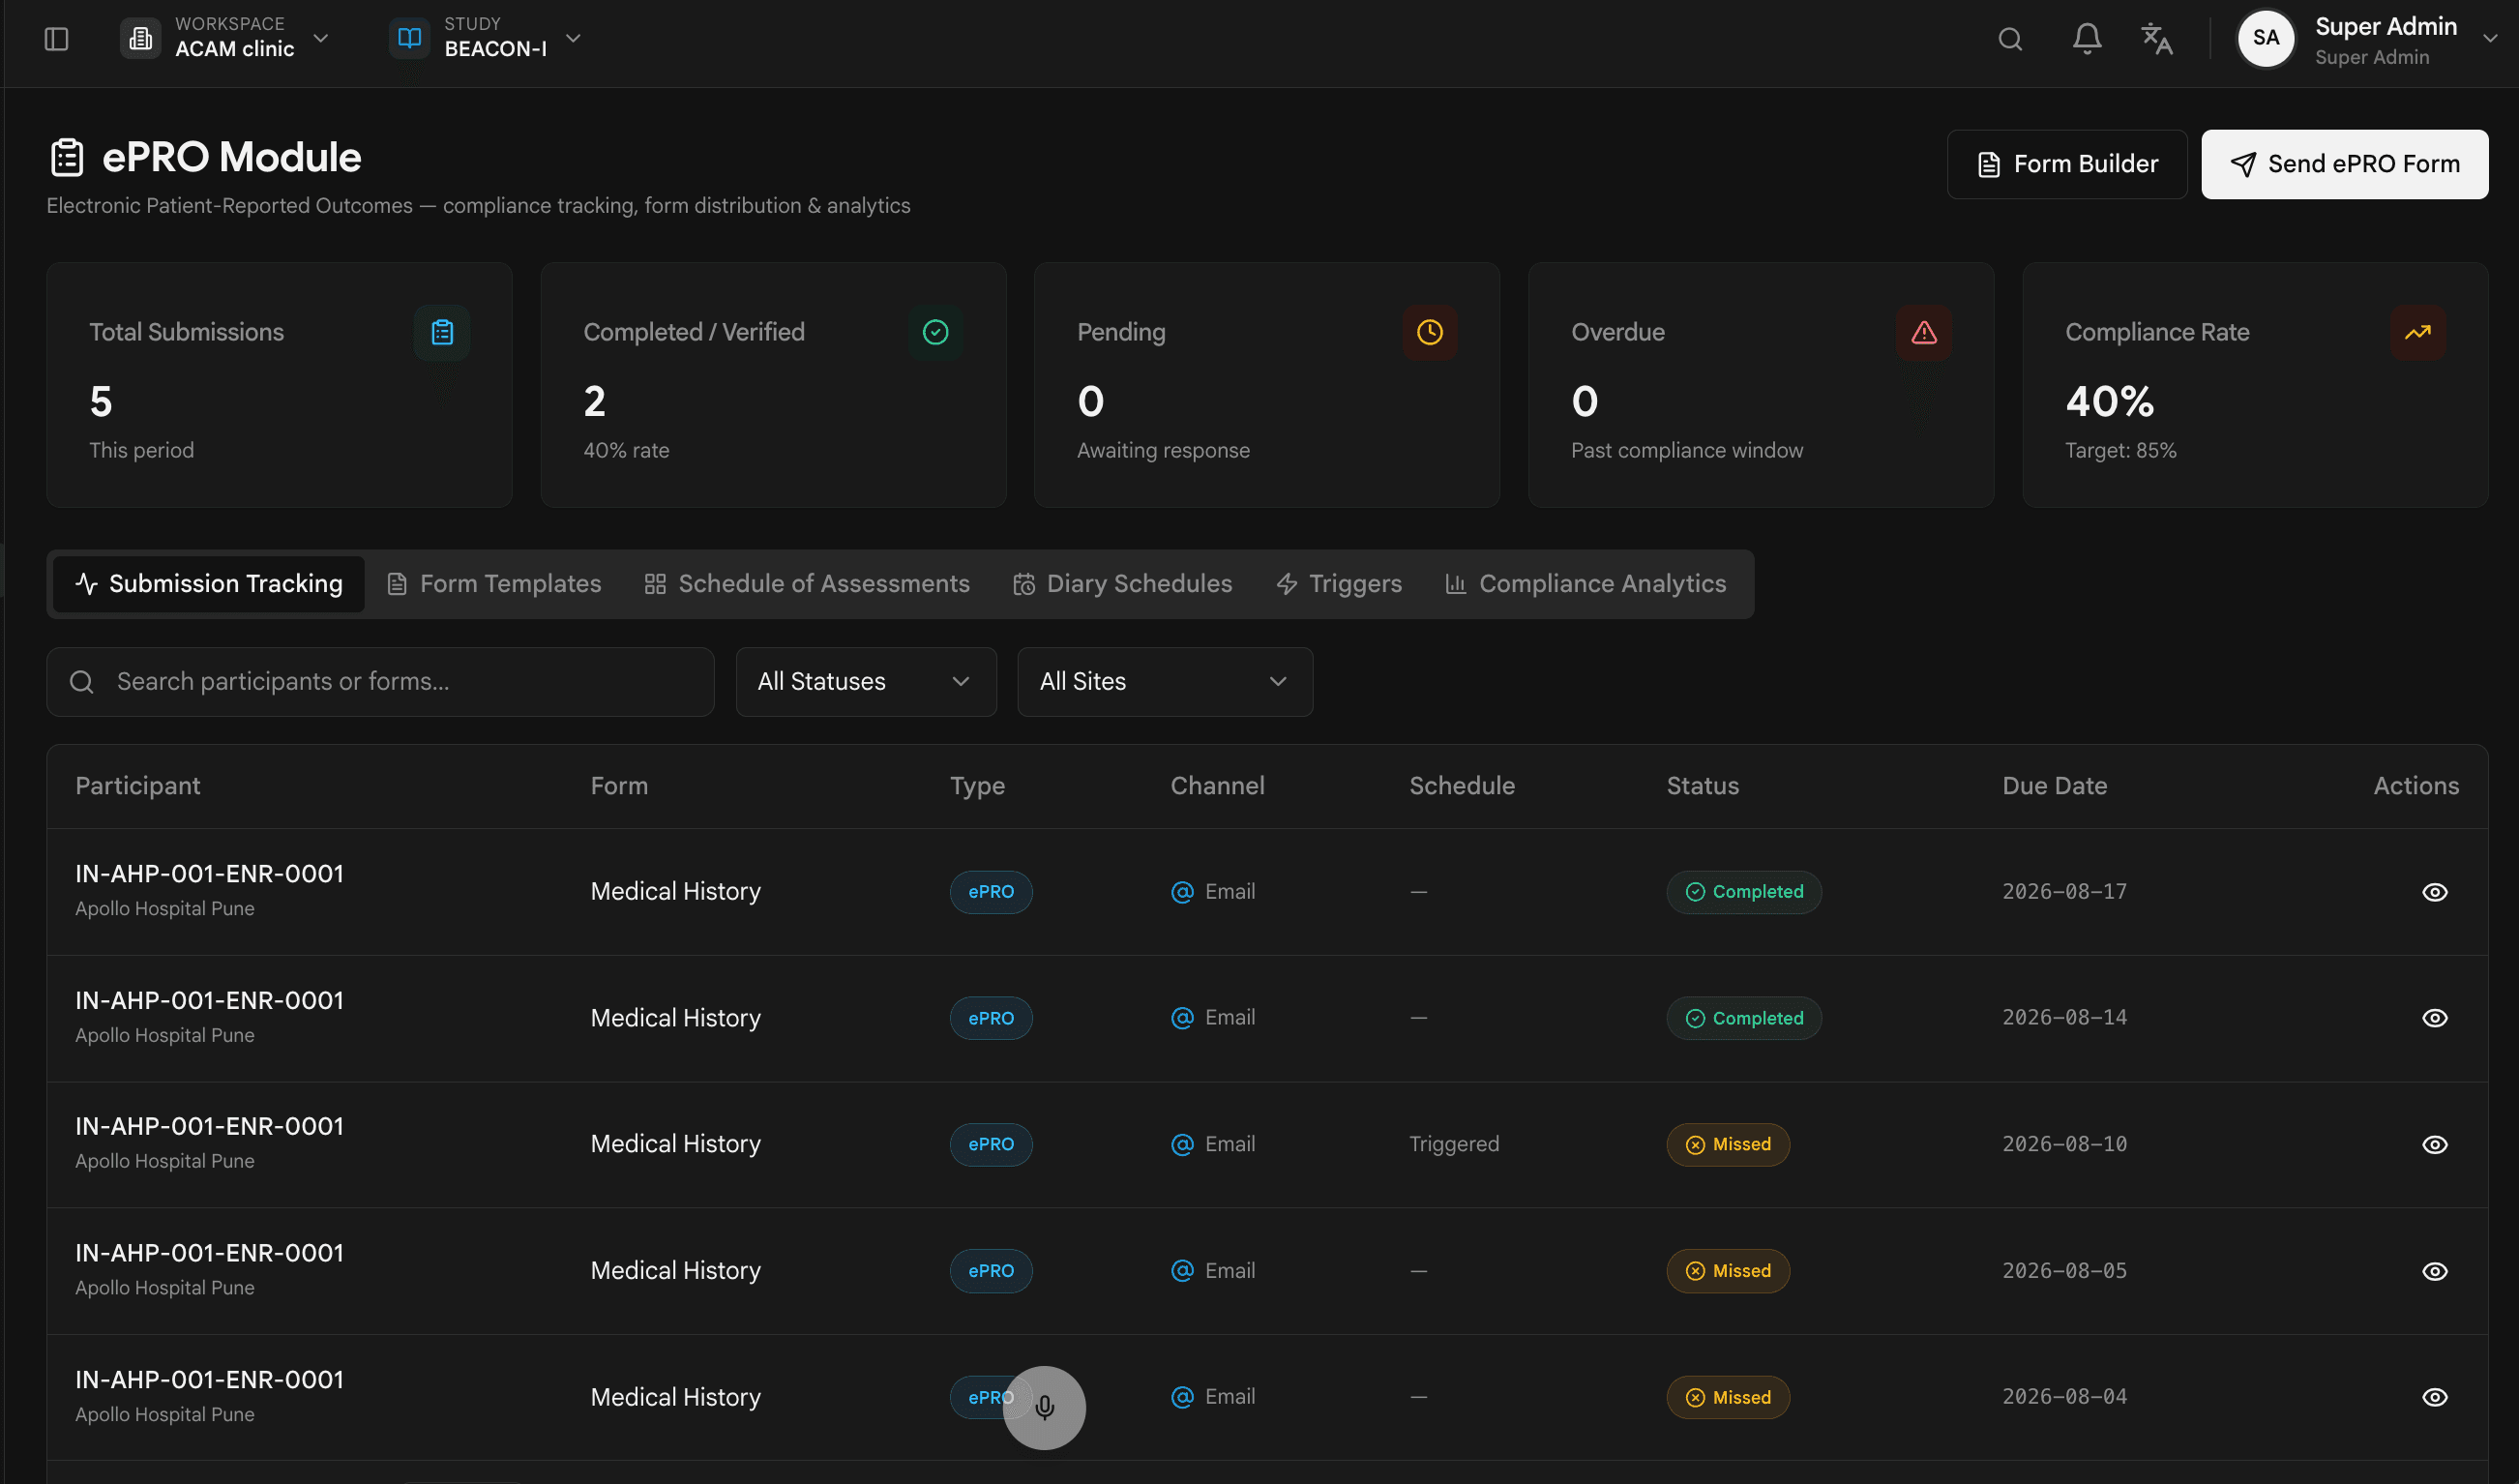This screenshot has height=1484, width=2519.
Task: Click the Completed / Verified check icon
Action: 935,332
